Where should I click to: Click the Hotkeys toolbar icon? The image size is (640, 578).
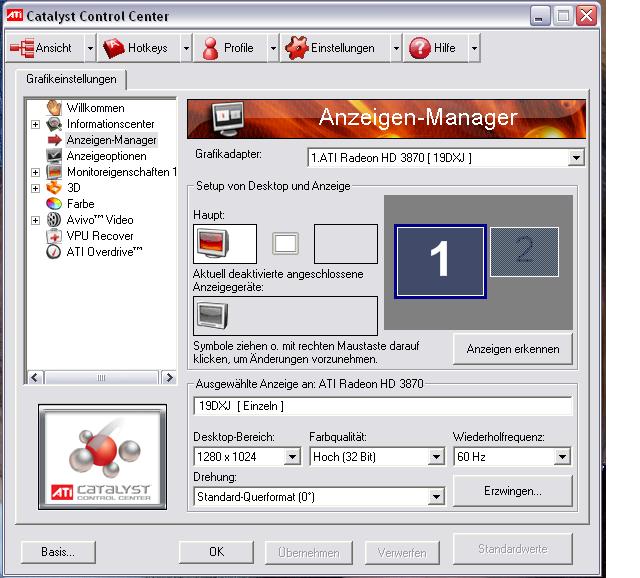pos(113,48)
